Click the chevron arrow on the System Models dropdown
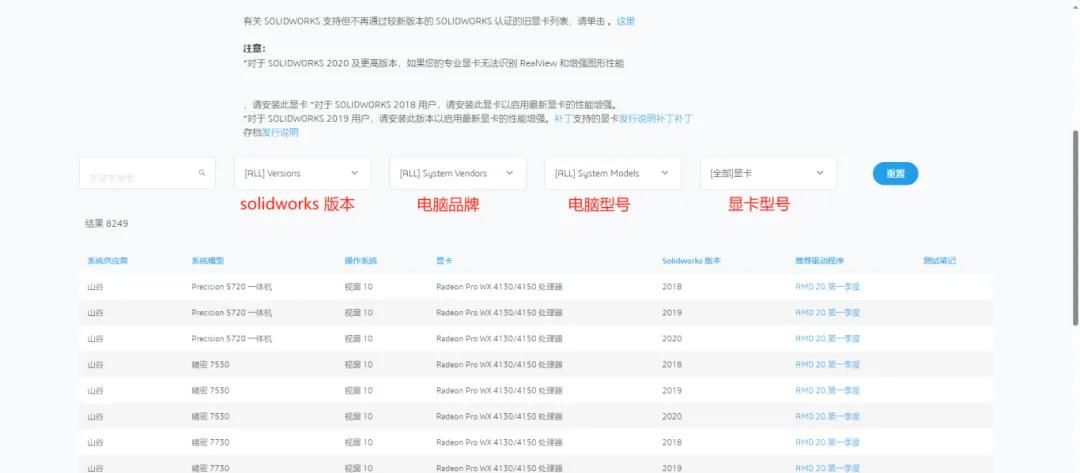This screenshot has width=1080, height=473. 665,173
